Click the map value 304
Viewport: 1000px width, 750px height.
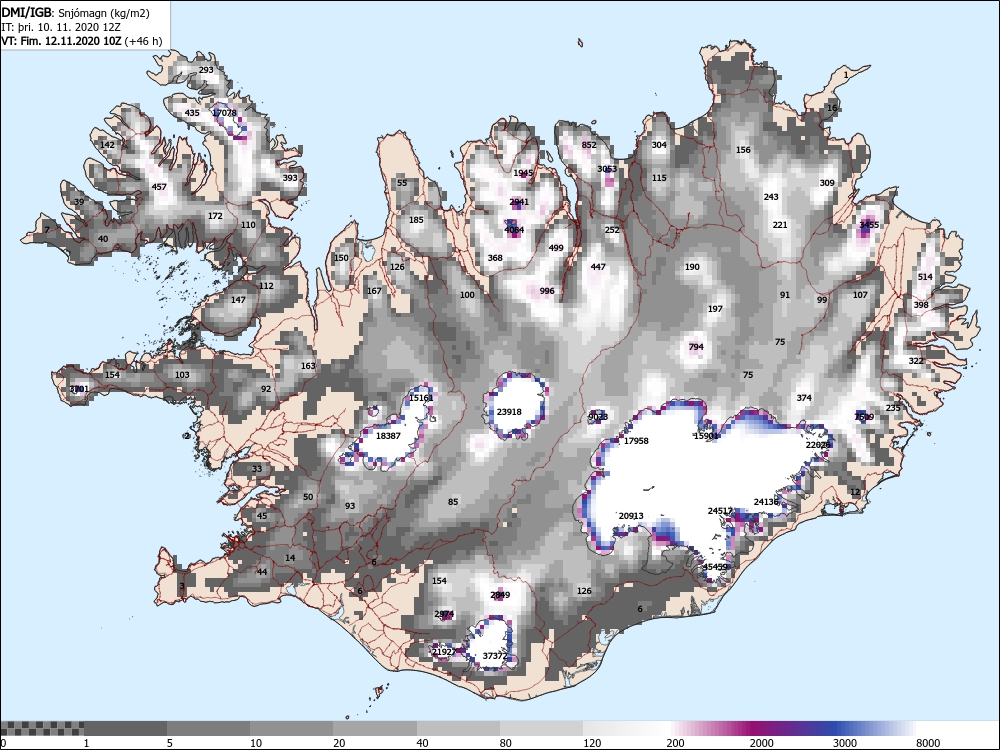659,145
